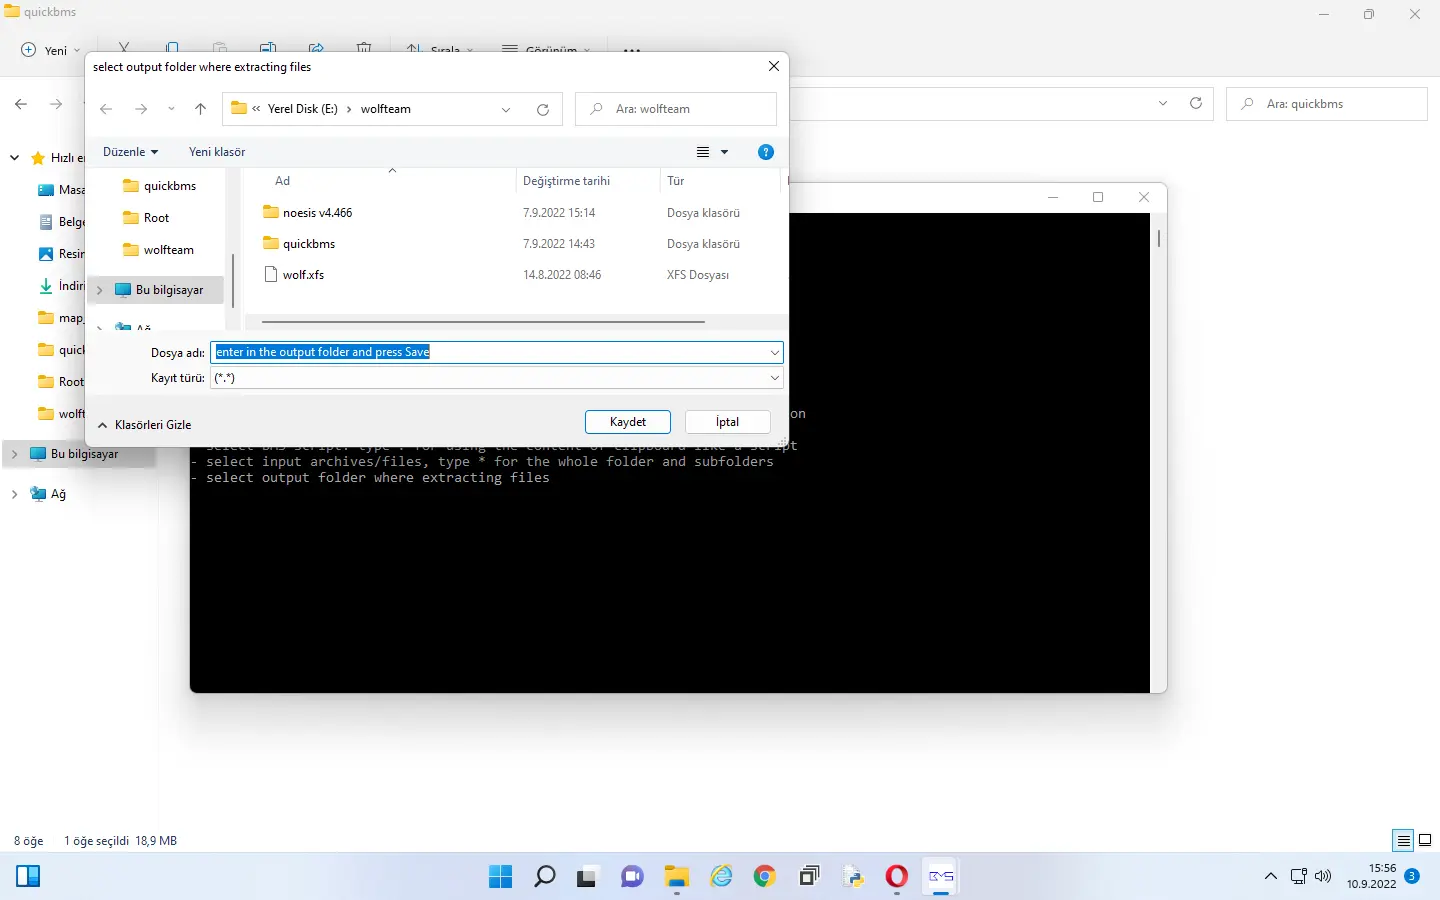
Task: Click the dialog's up-one-level arrow
Action: coord(200,109)
